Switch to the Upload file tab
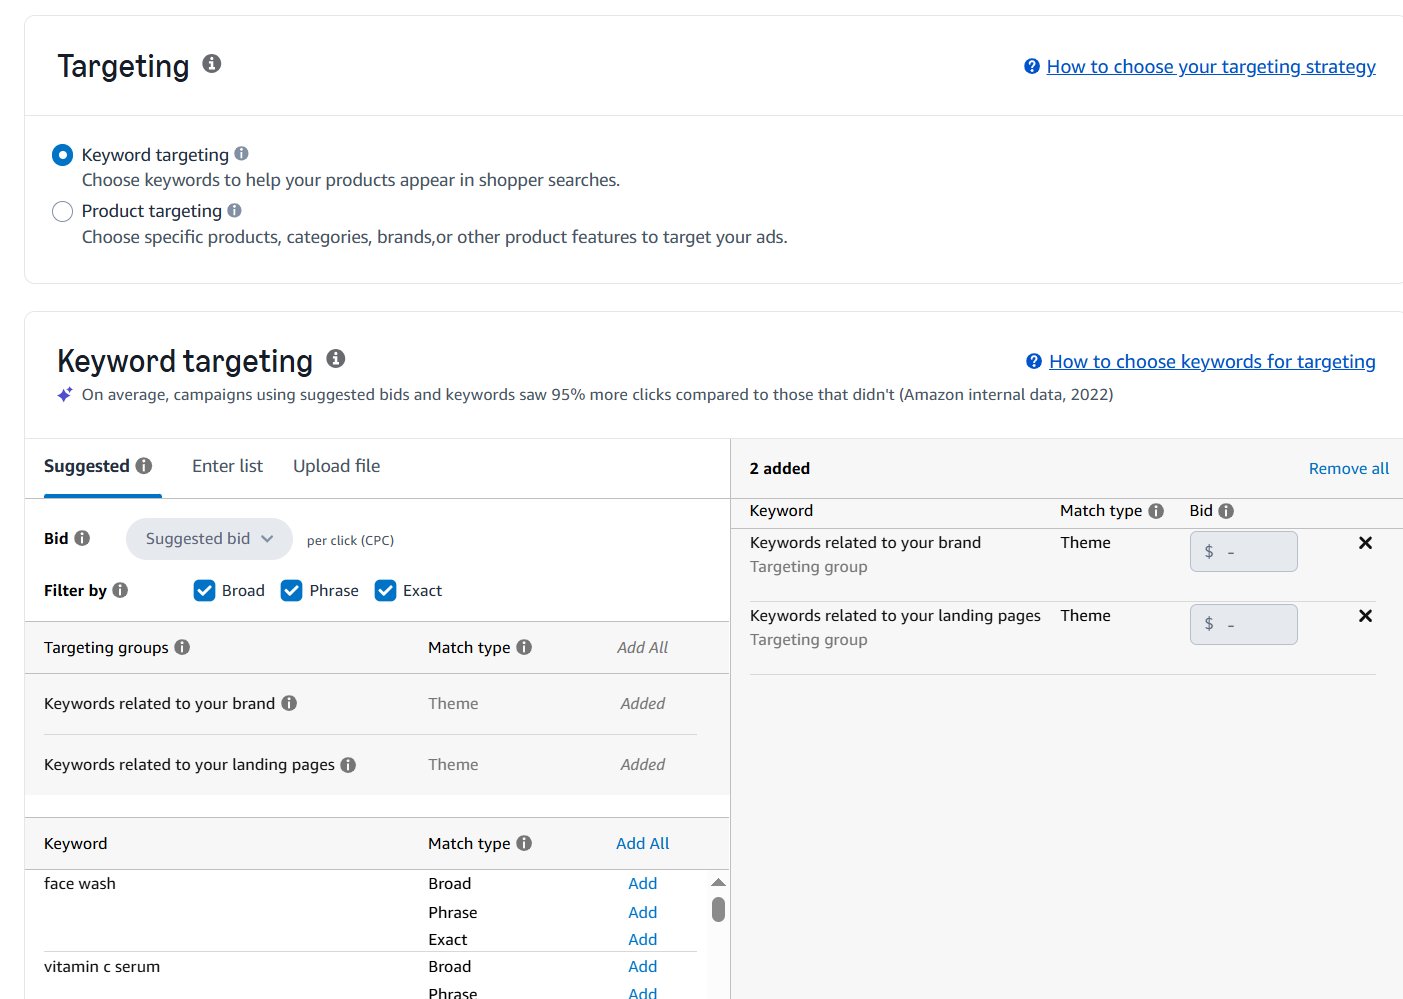Viewport: 1403px width, 999px height. [336, 465]
